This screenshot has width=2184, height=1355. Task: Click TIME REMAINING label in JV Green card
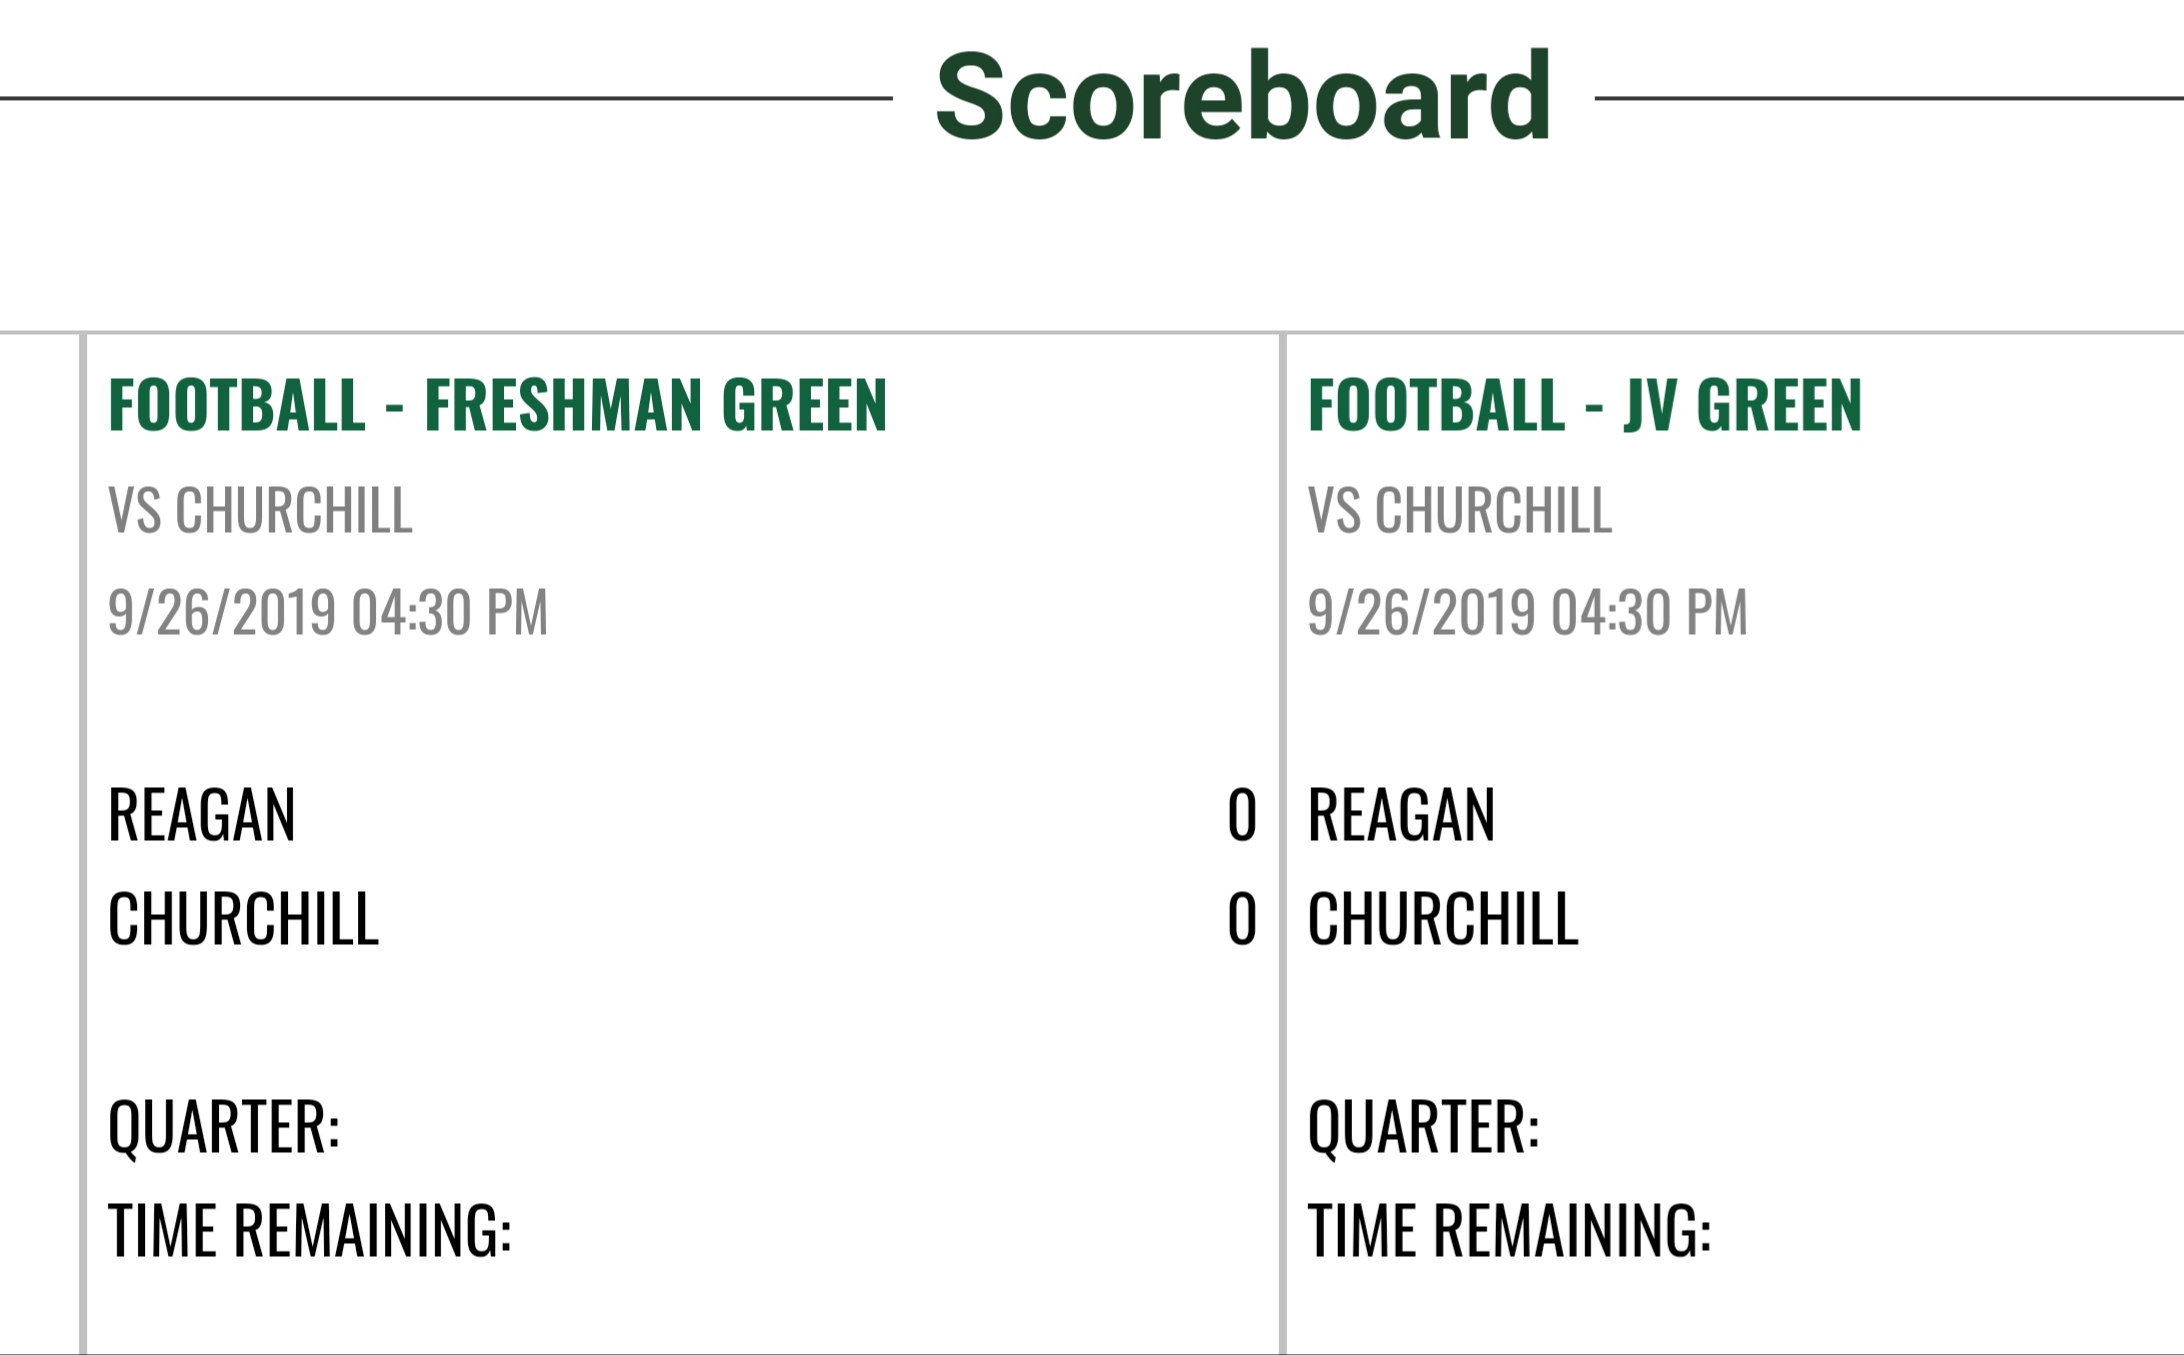click(x=1509, y=1230)
